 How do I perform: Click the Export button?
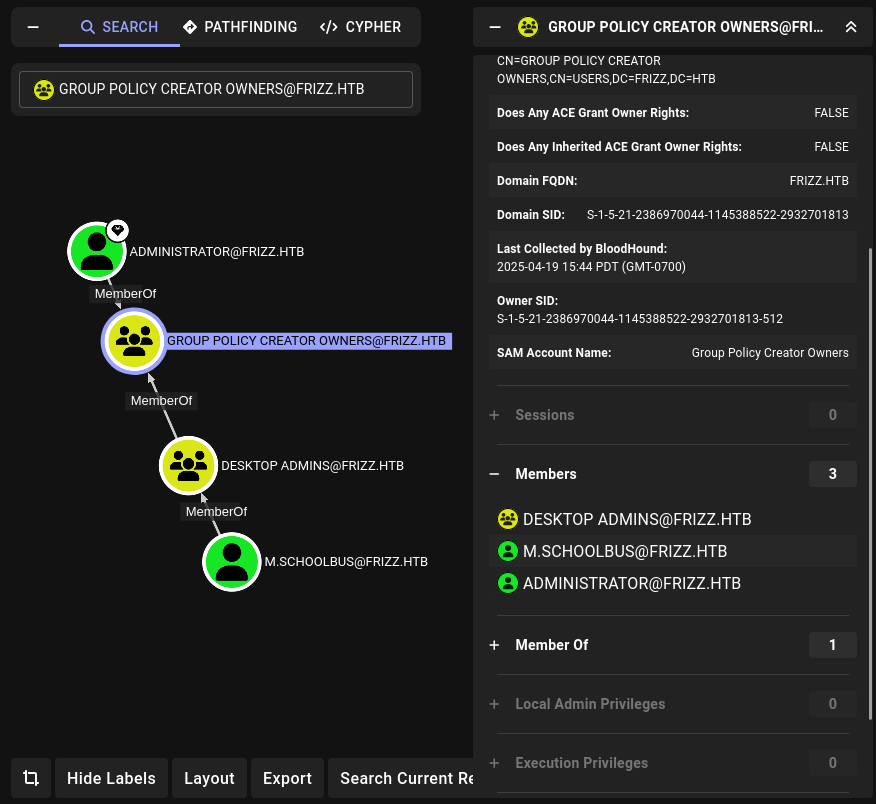287,778
